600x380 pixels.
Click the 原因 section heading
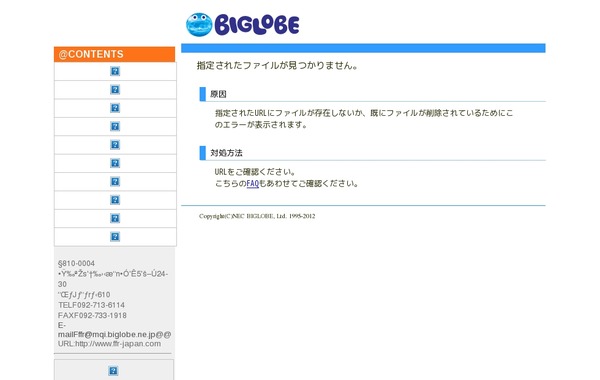(x=218, y=94)
